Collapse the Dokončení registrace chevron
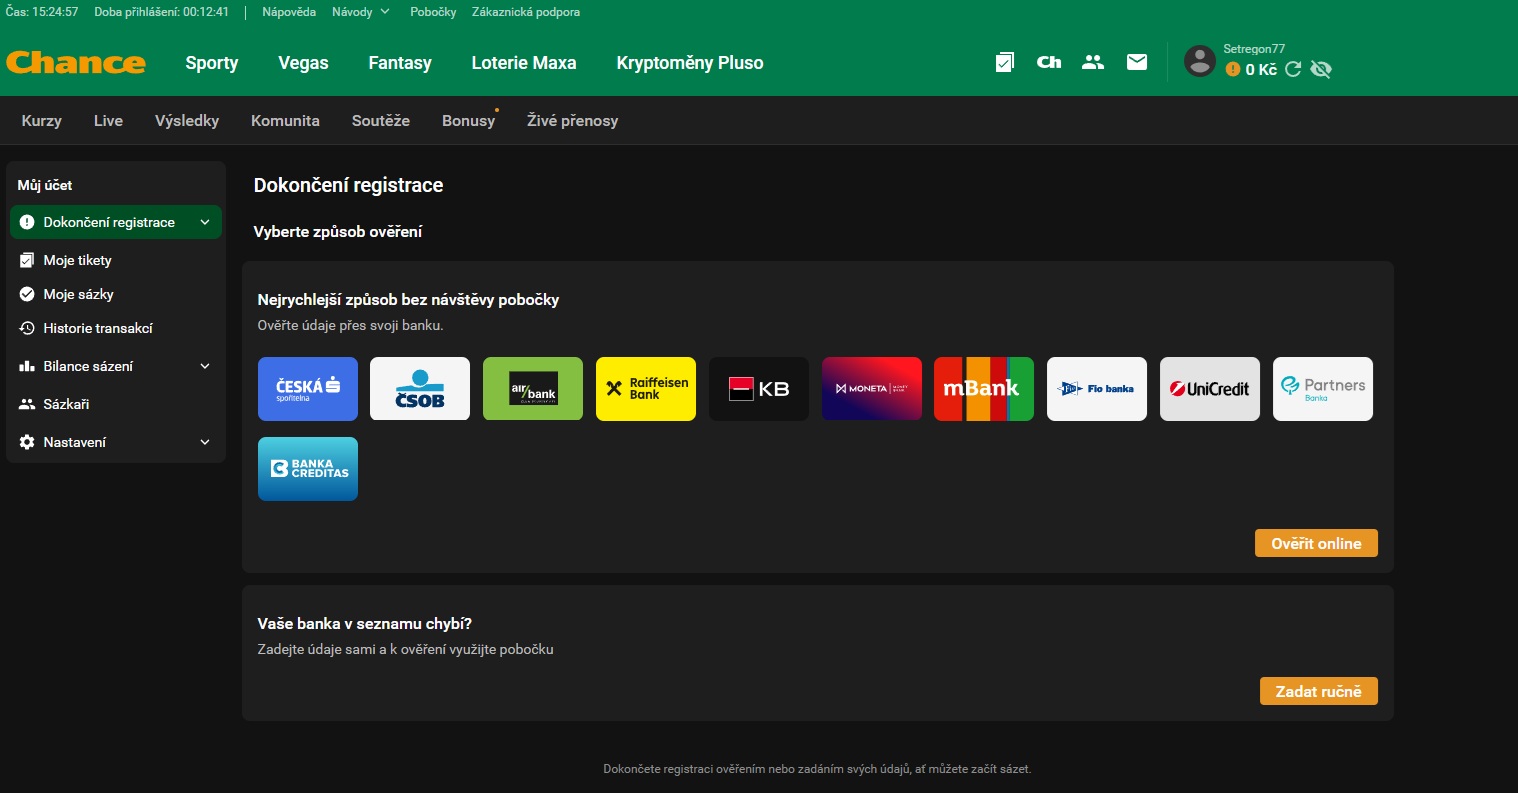This screenshot has width=1518, height=793. pyautogui.click(x=205, y=222)
